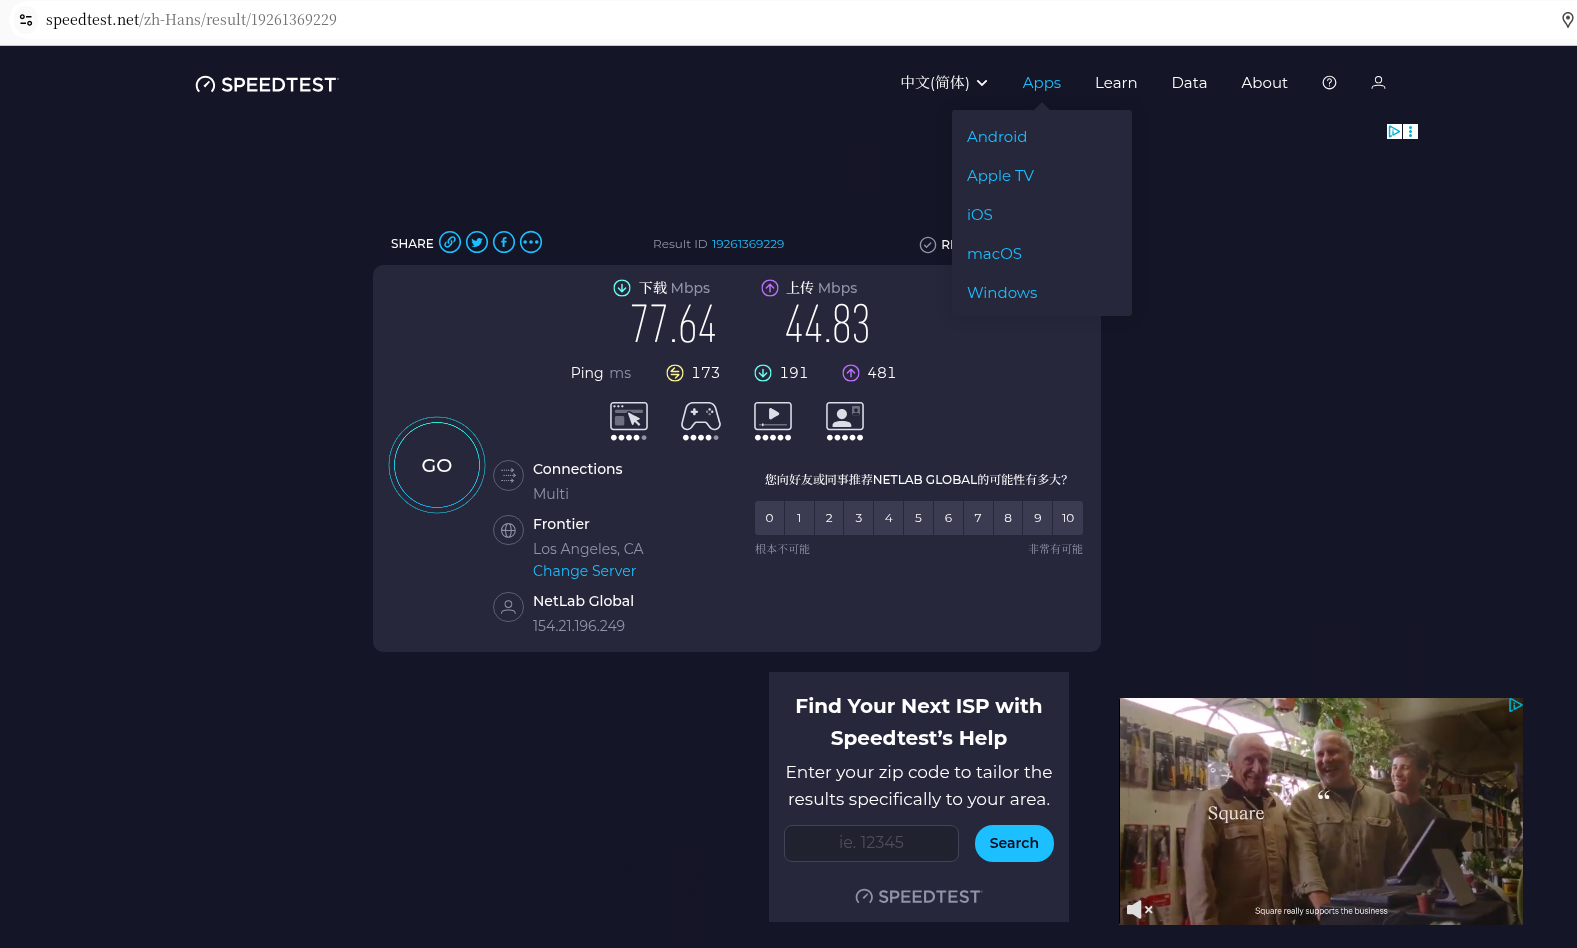1577x948 pixels.
Task: Select Android from Apps menu
Action: [997, 137]
